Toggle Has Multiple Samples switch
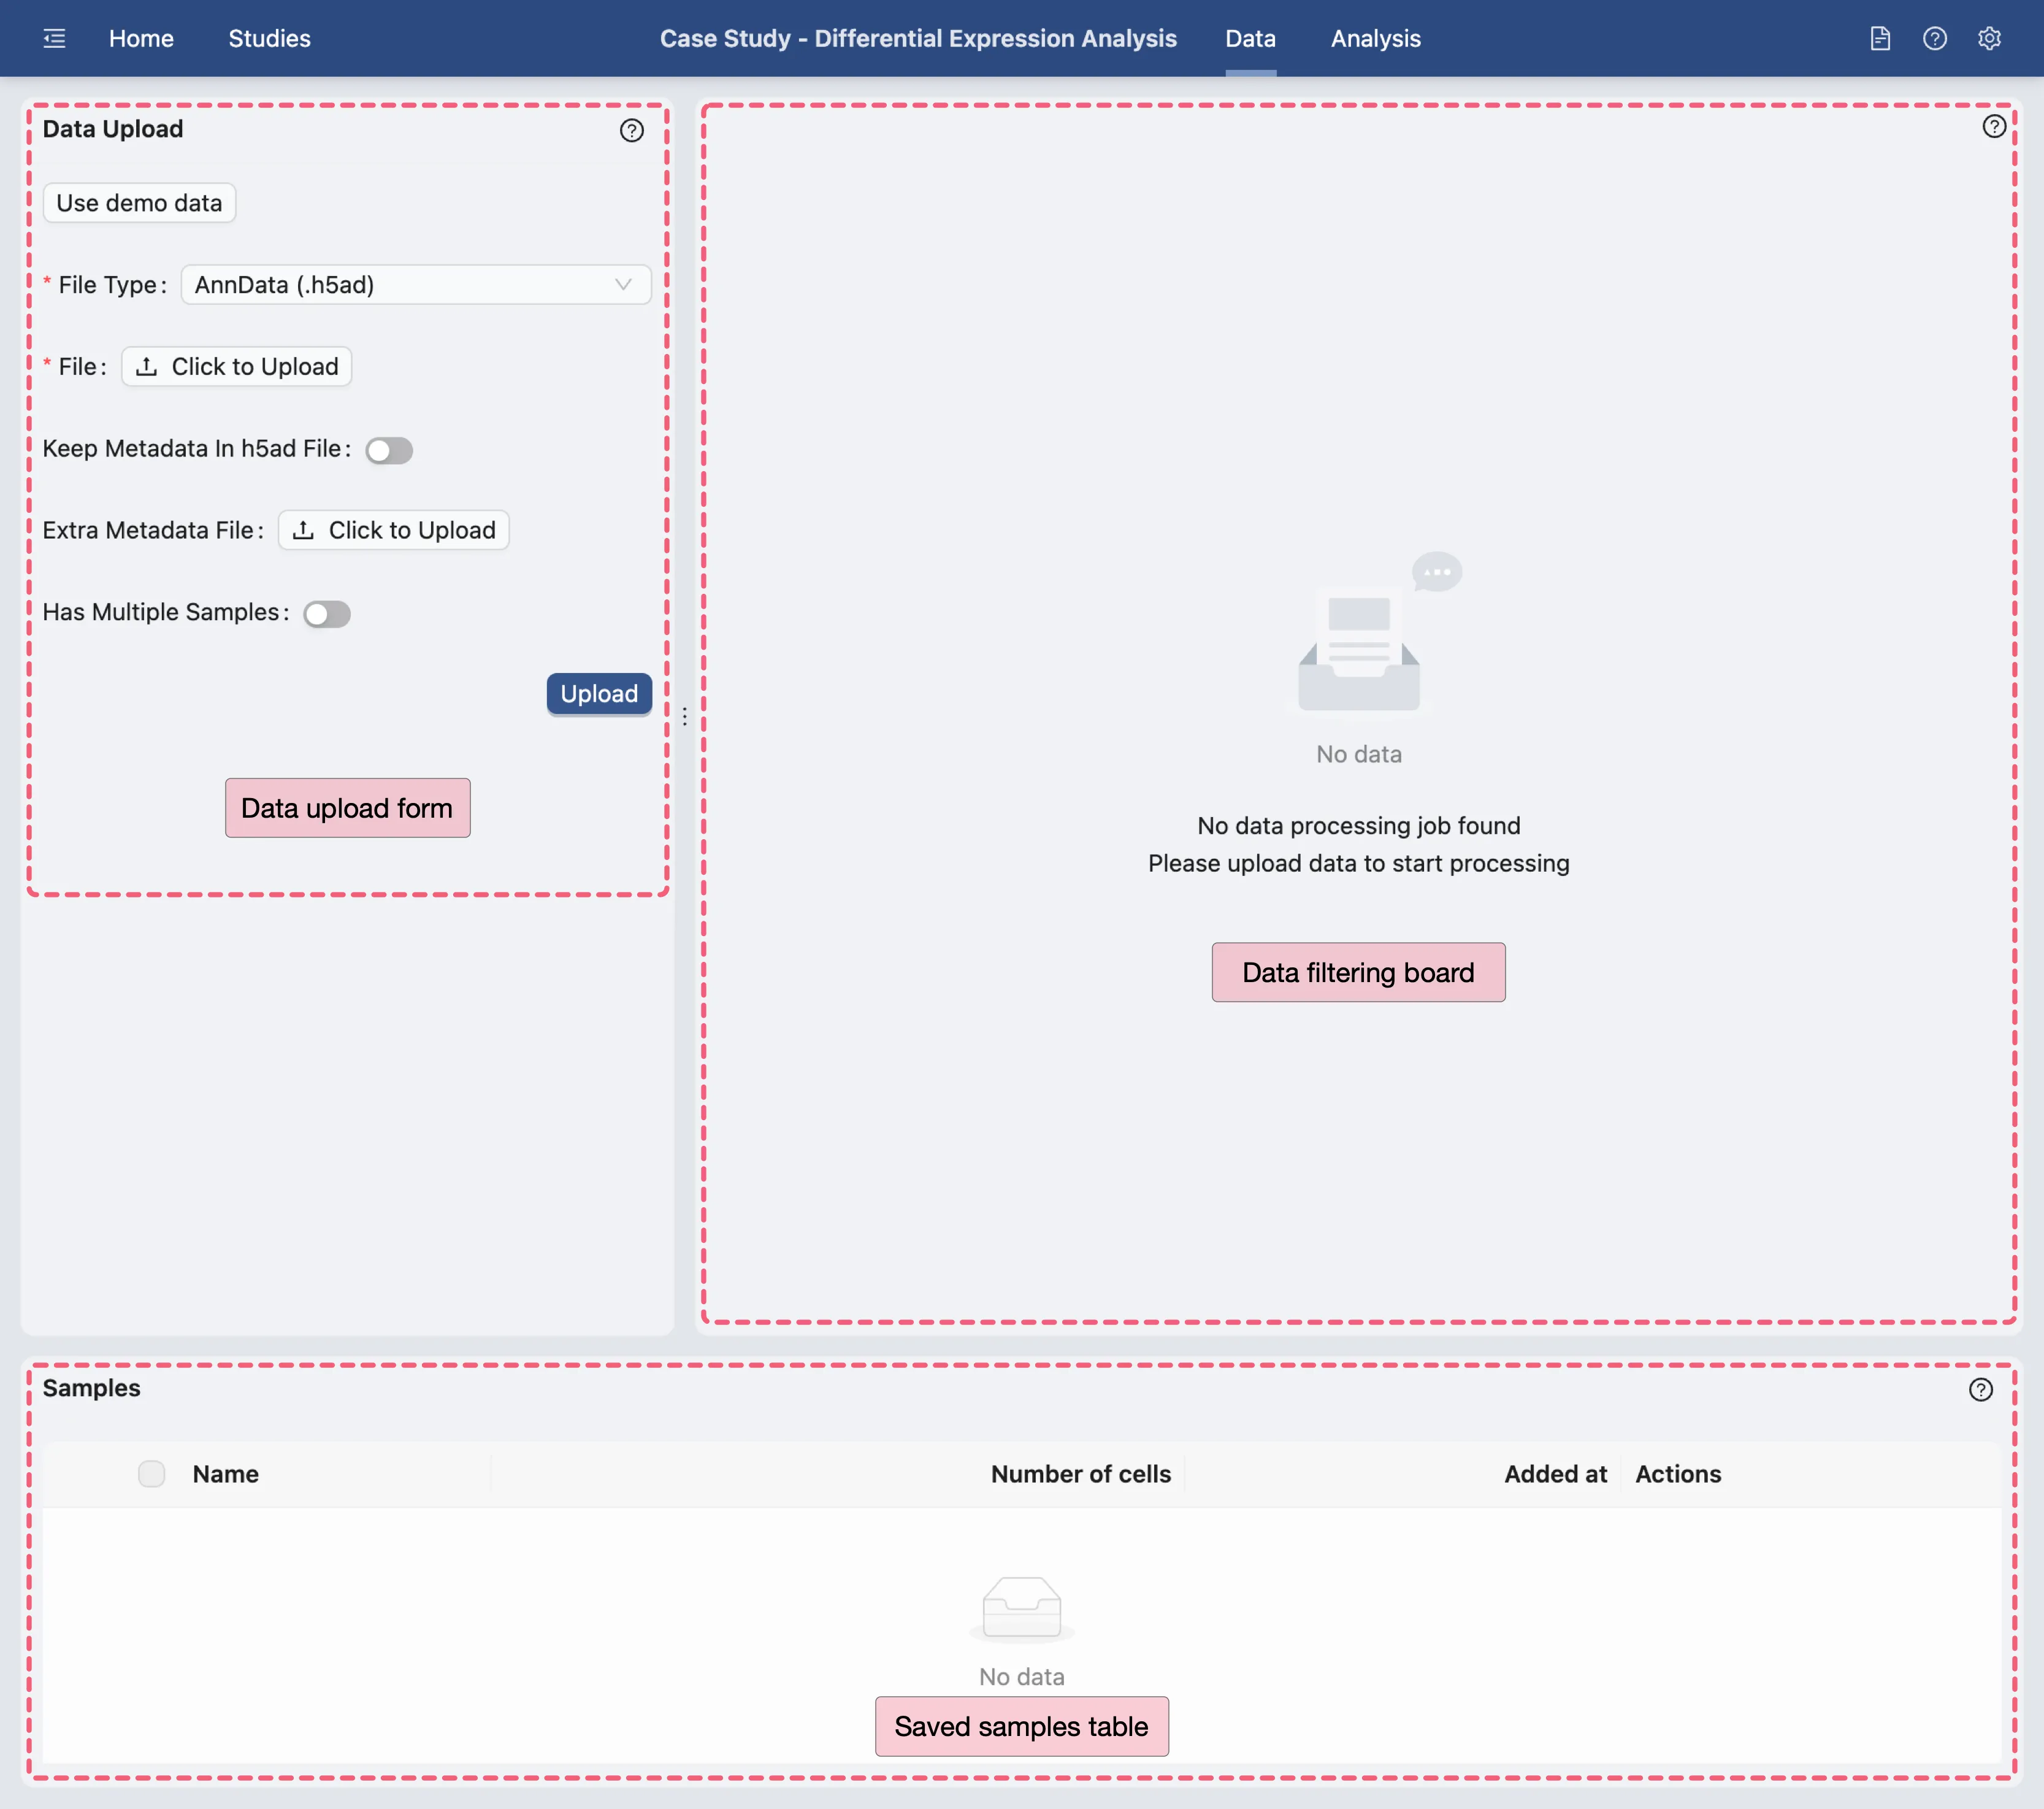 tap(327, 613)
